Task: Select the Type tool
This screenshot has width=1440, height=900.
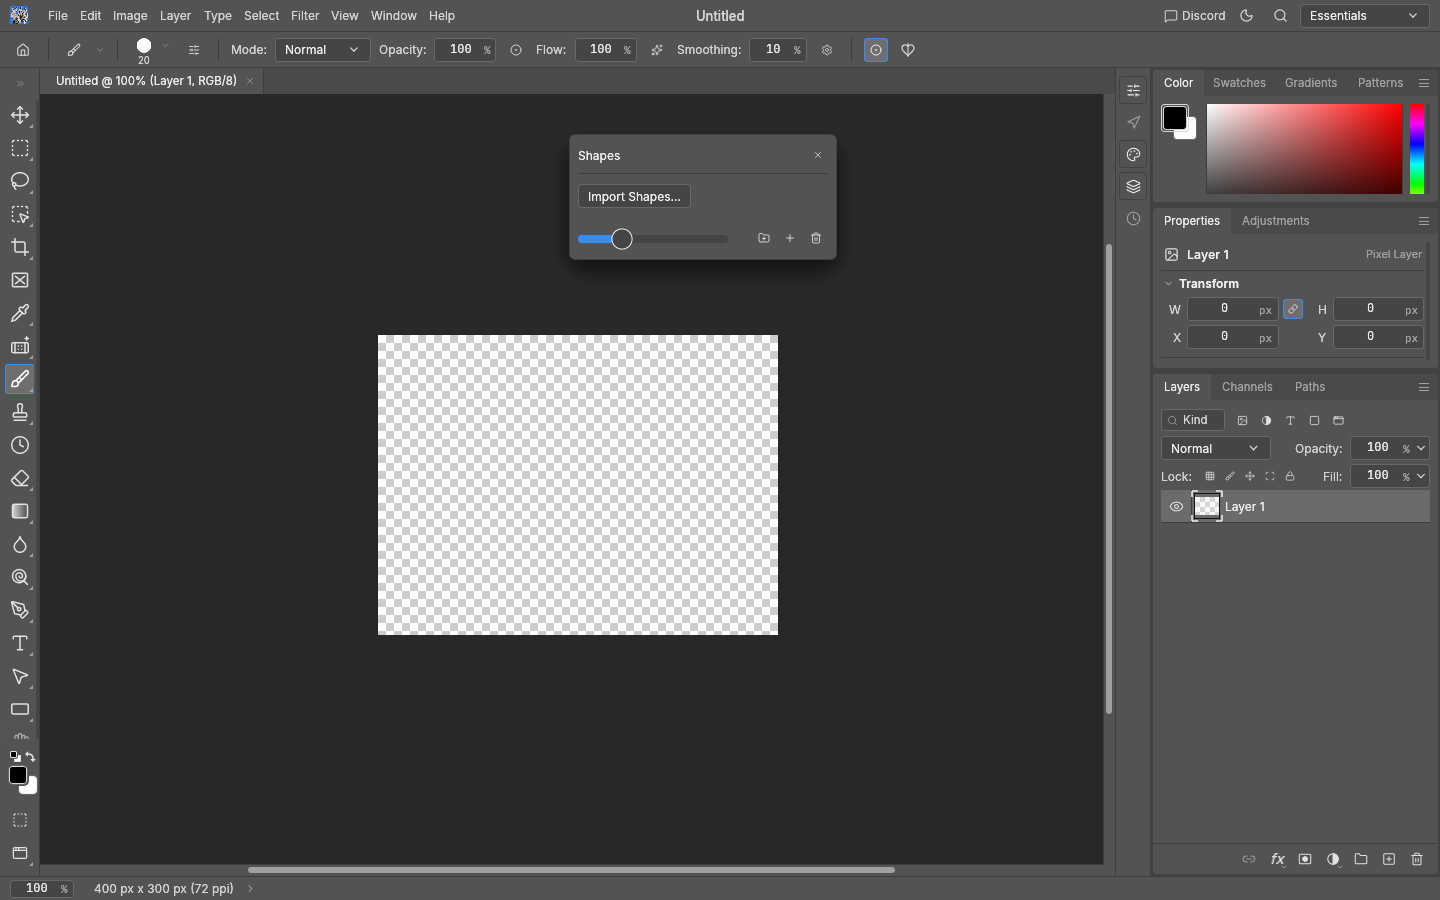Action: pos(20,643)
